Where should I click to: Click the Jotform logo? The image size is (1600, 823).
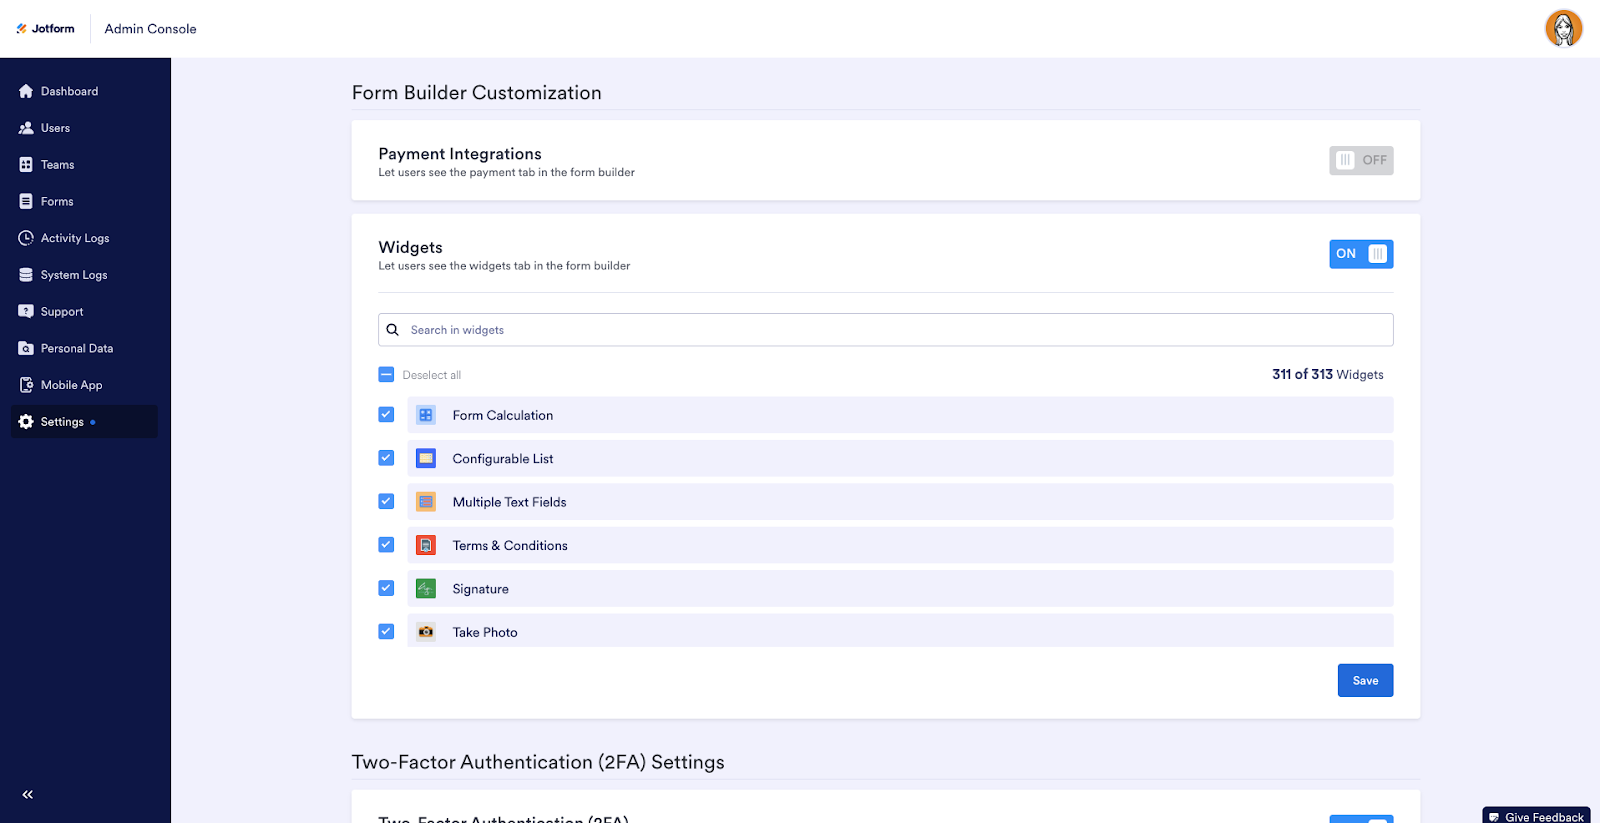click(46, 29)
